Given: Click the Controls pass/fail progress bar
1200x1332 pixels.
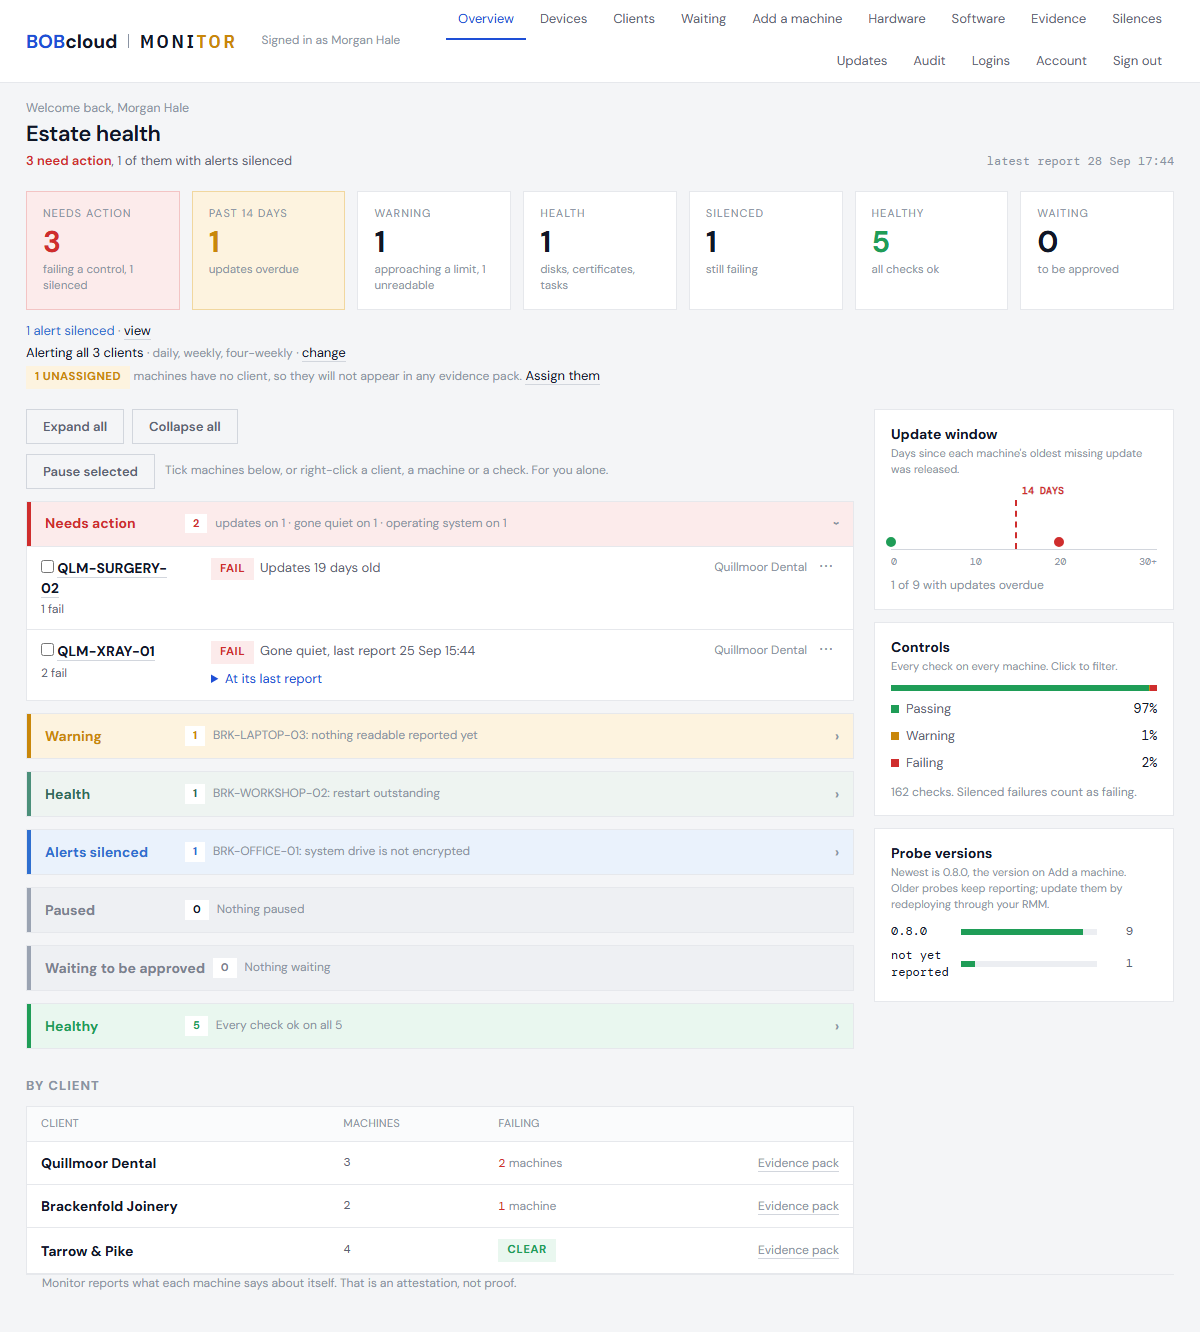Looking at the screenshot, I should (x=1024, y=688).
